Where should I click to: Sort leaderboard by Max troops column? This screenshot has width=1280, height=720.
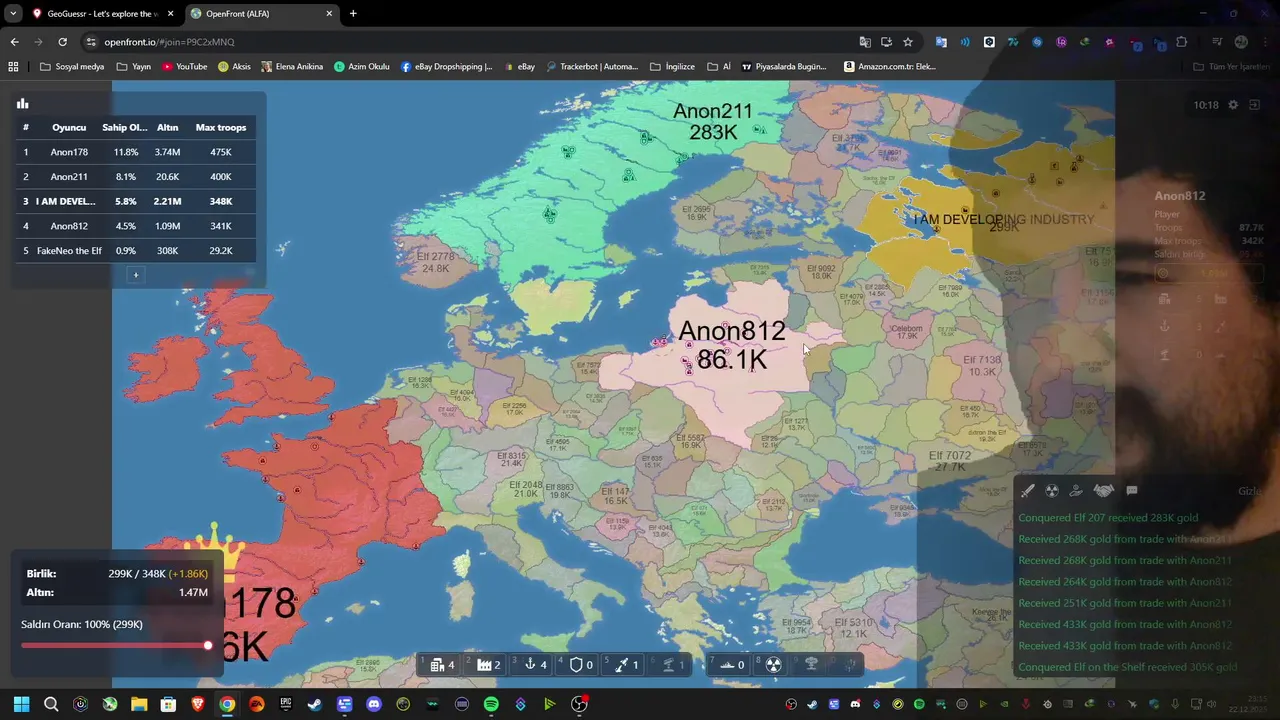point(221,128)
